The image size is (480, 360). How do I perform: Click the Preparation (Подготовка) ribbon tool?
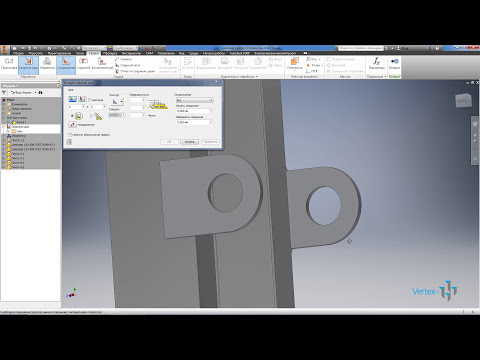[x=9, y=63]
